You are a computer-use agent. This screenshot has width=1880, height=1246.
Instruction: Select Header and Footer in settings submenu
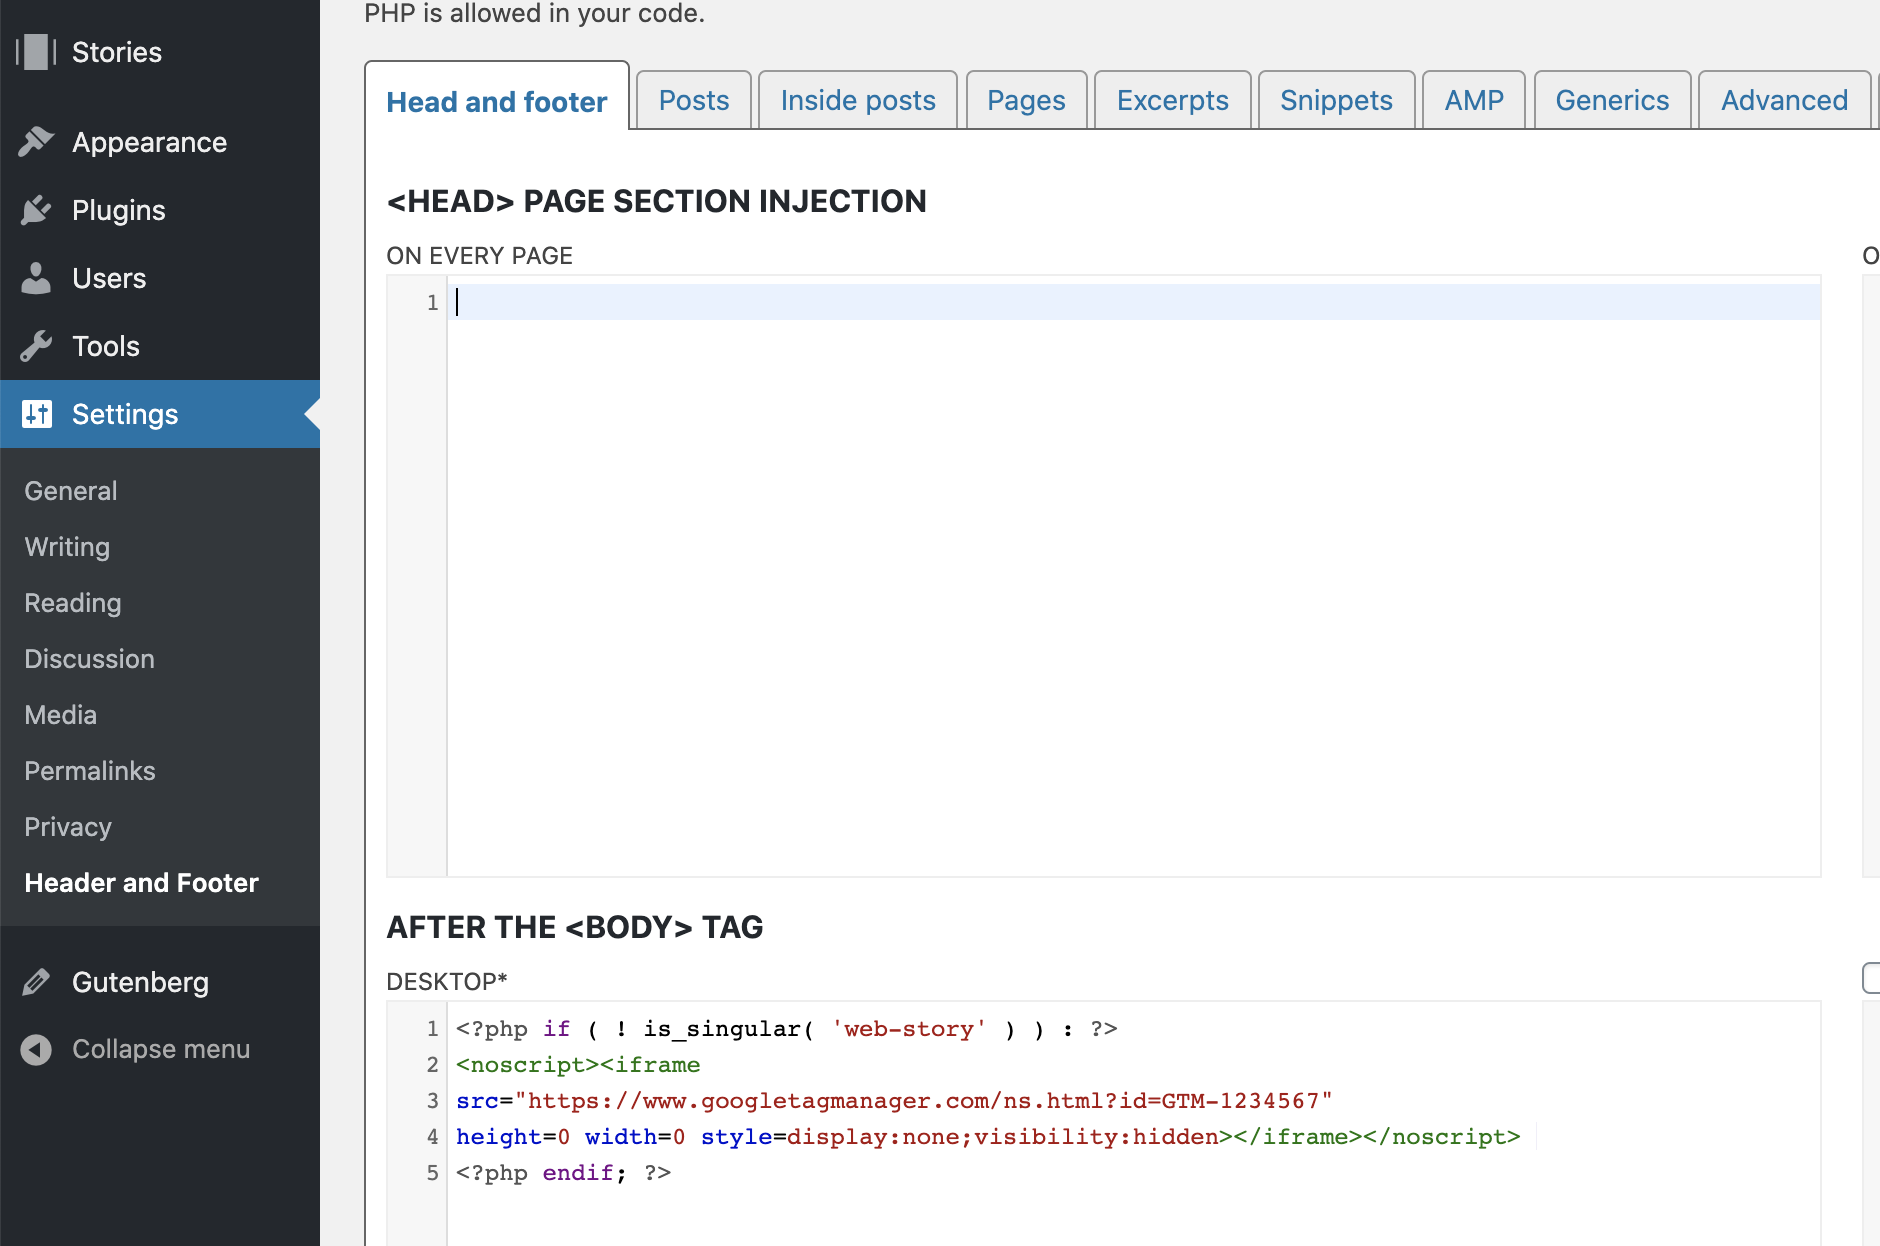pyautogui.click(x=141, y=882)
